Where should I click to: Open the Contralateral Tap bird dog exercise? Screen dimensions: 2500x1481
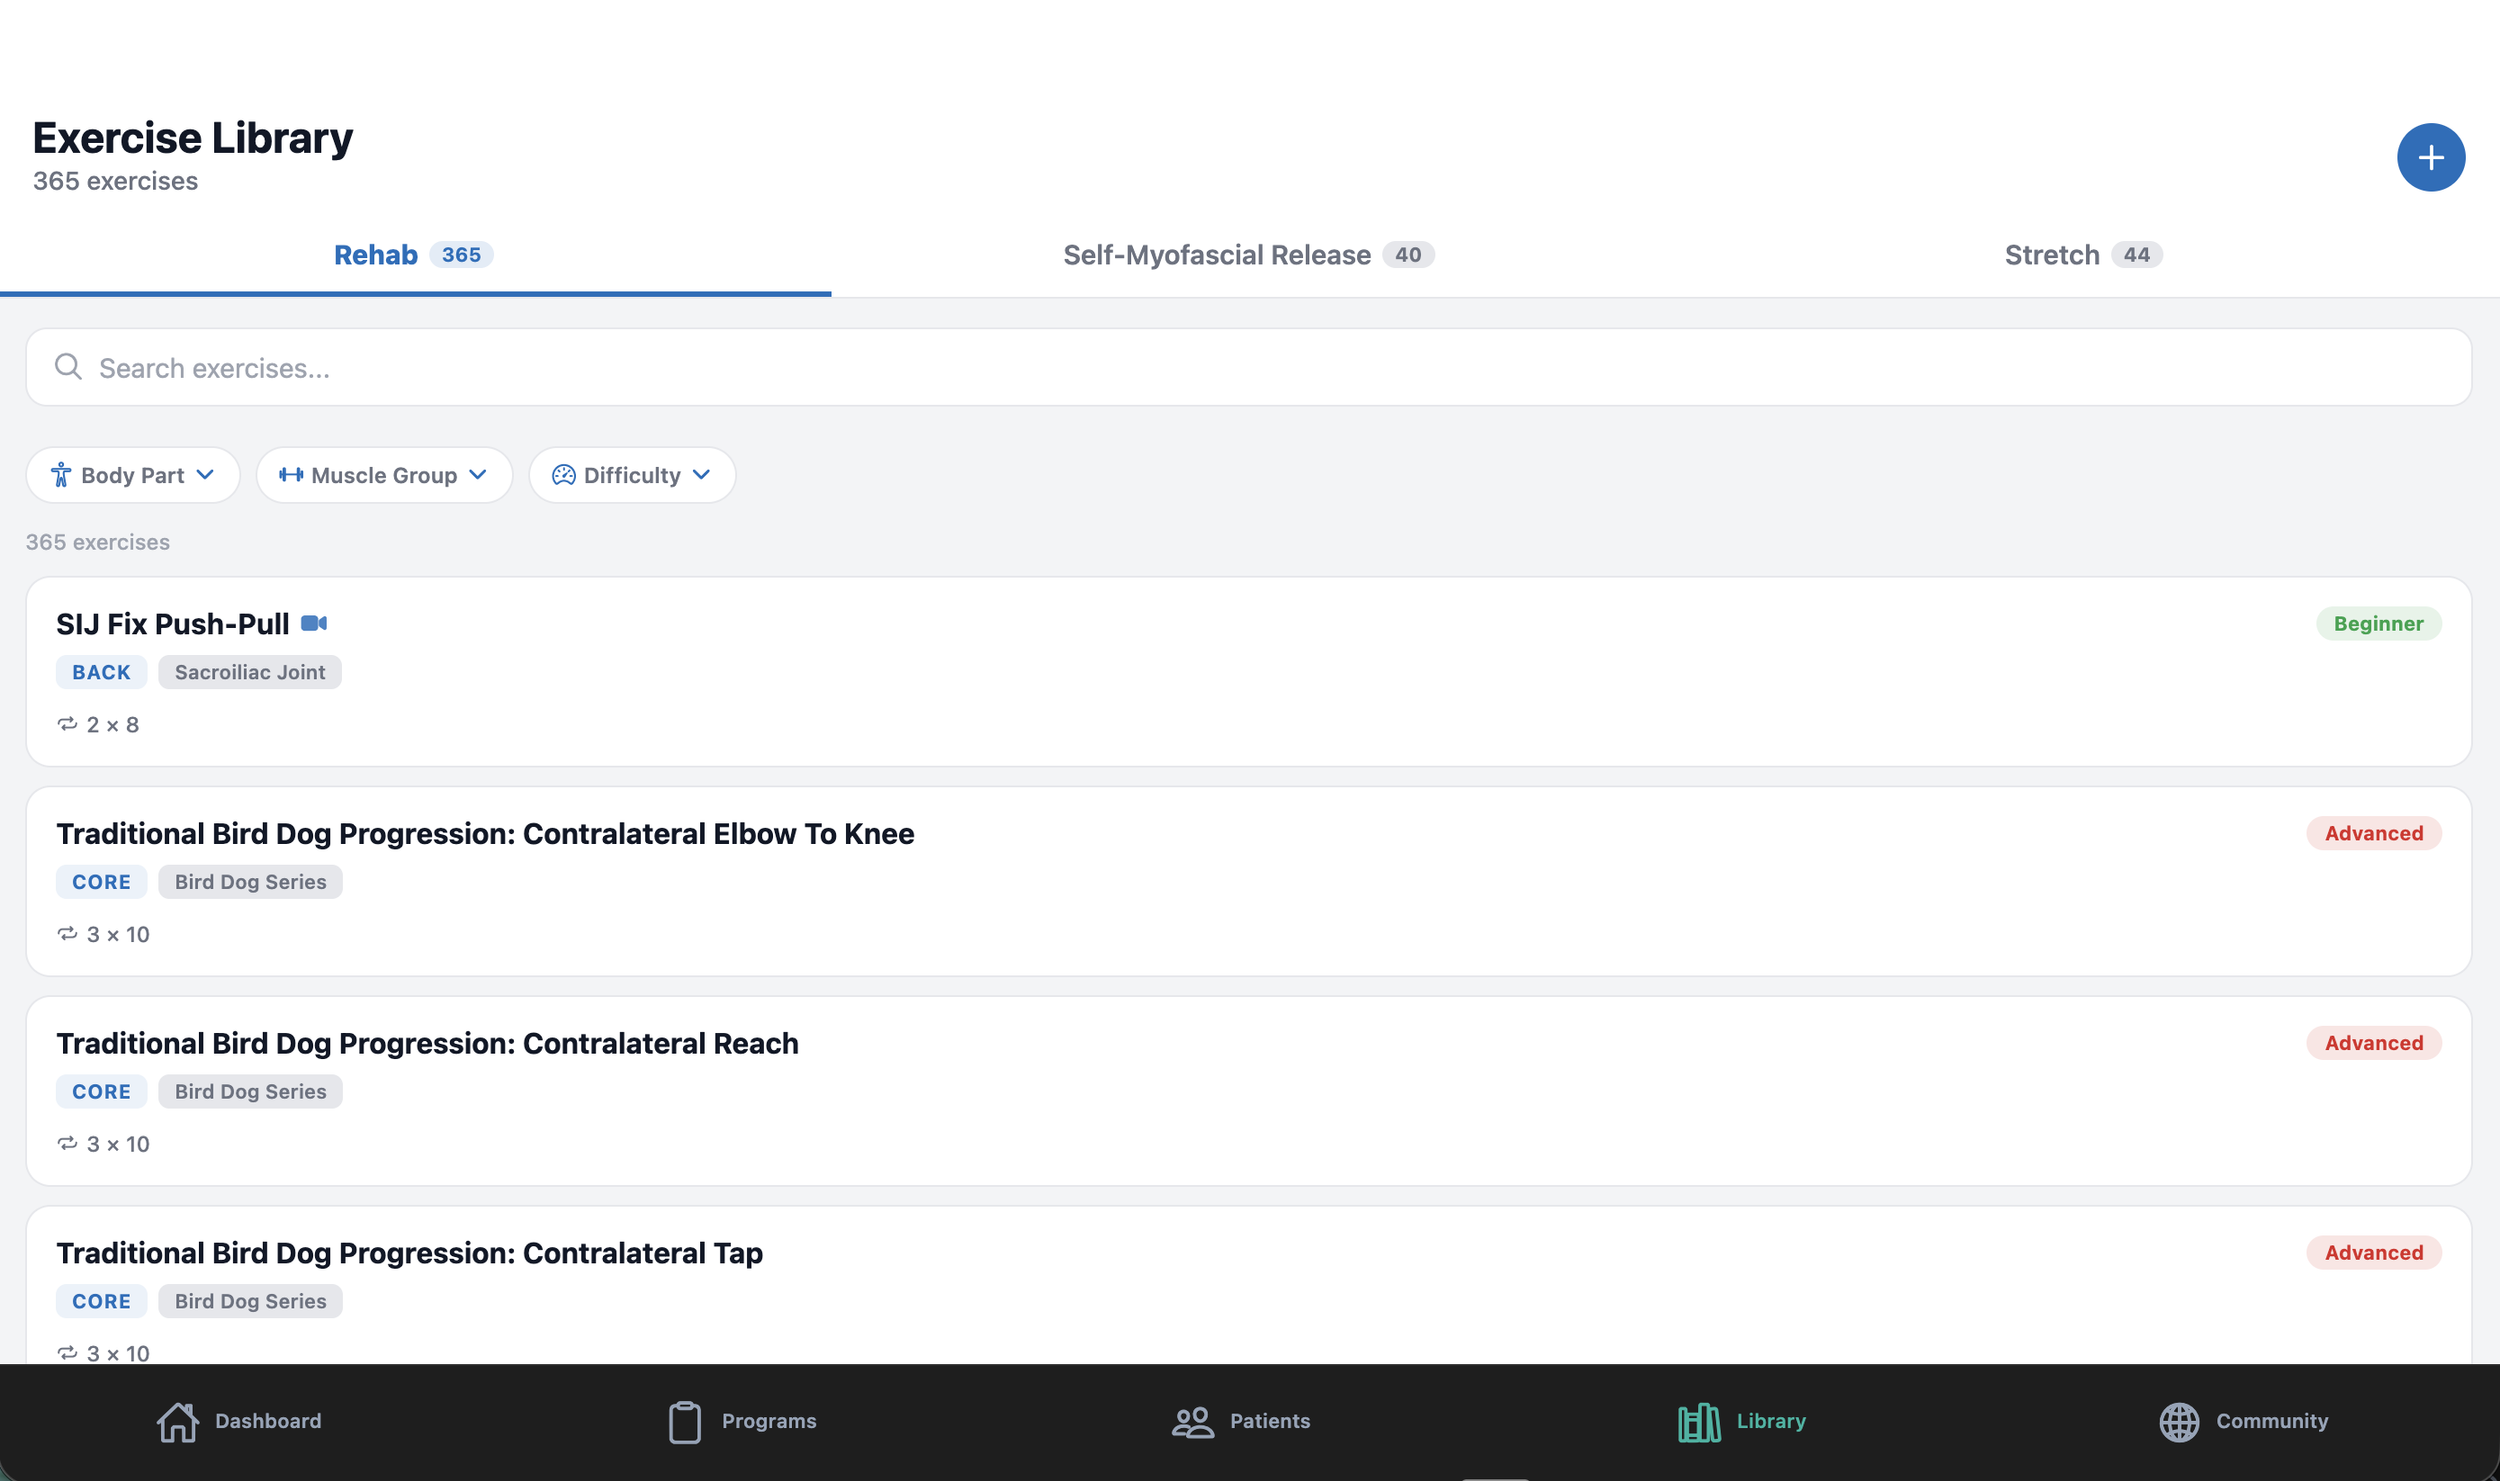tap(1249, 1285)
